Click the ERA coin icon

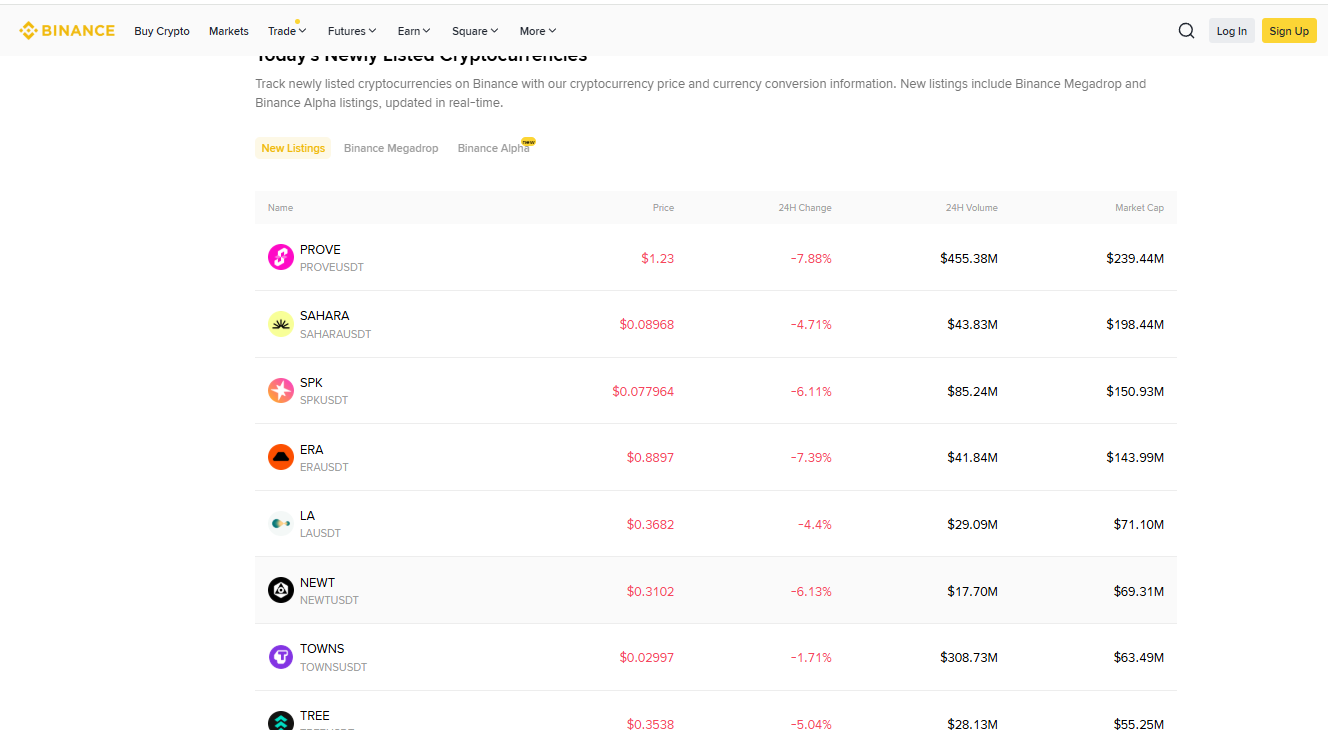point(281,457)
